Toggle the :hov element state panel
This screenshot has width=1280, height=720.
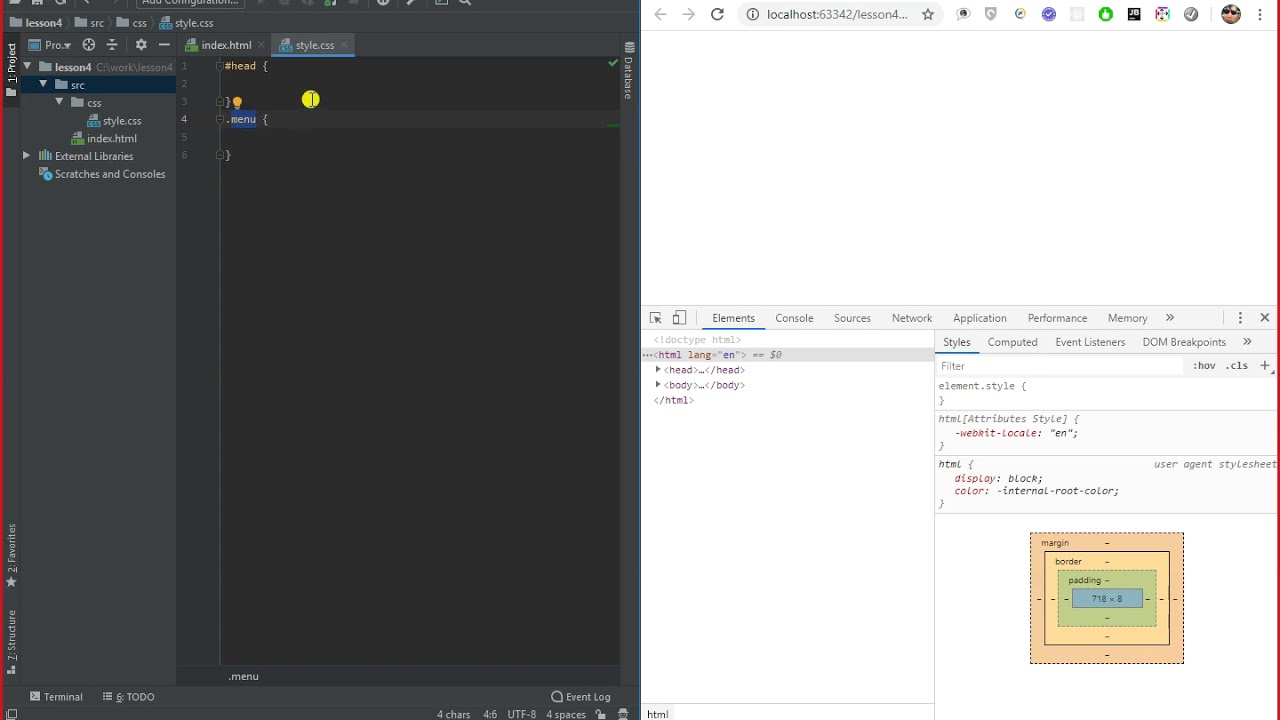pyautogui.click(x=1204, y=366)
